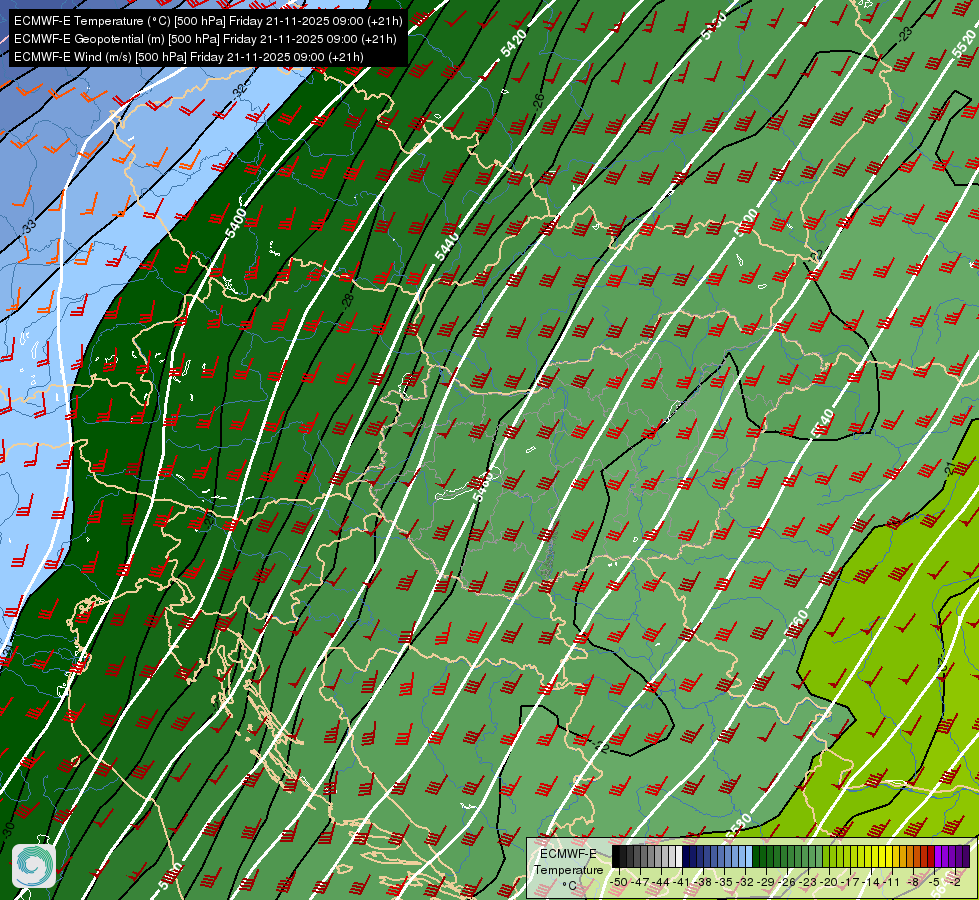Click the -47 legend value
The height and width of the screenshot is (900, 979).
[640, 882]
